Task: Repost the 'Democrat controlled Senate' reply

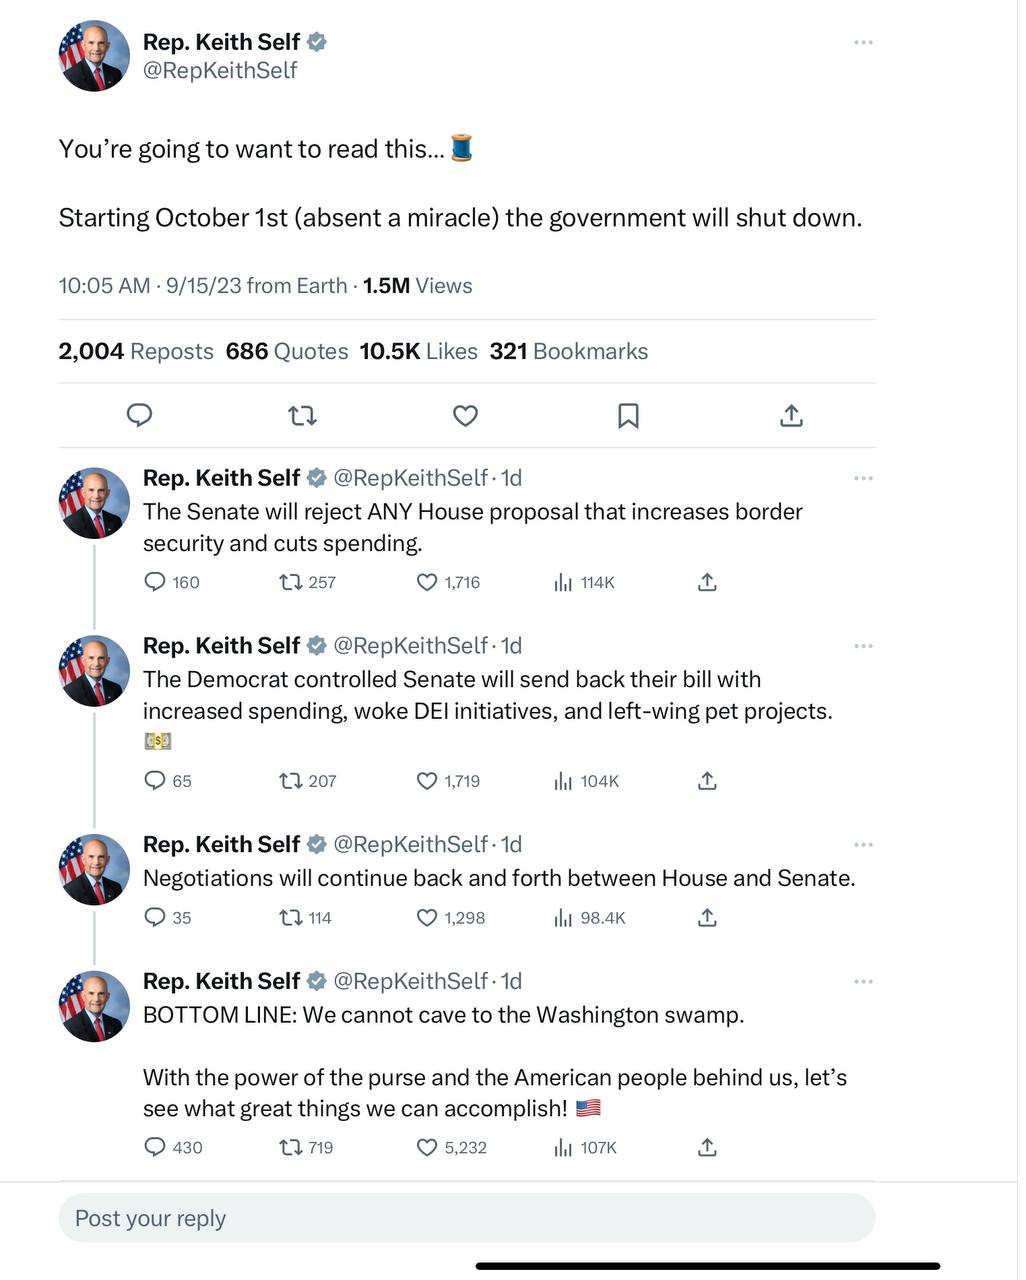Action: (291, 781)
